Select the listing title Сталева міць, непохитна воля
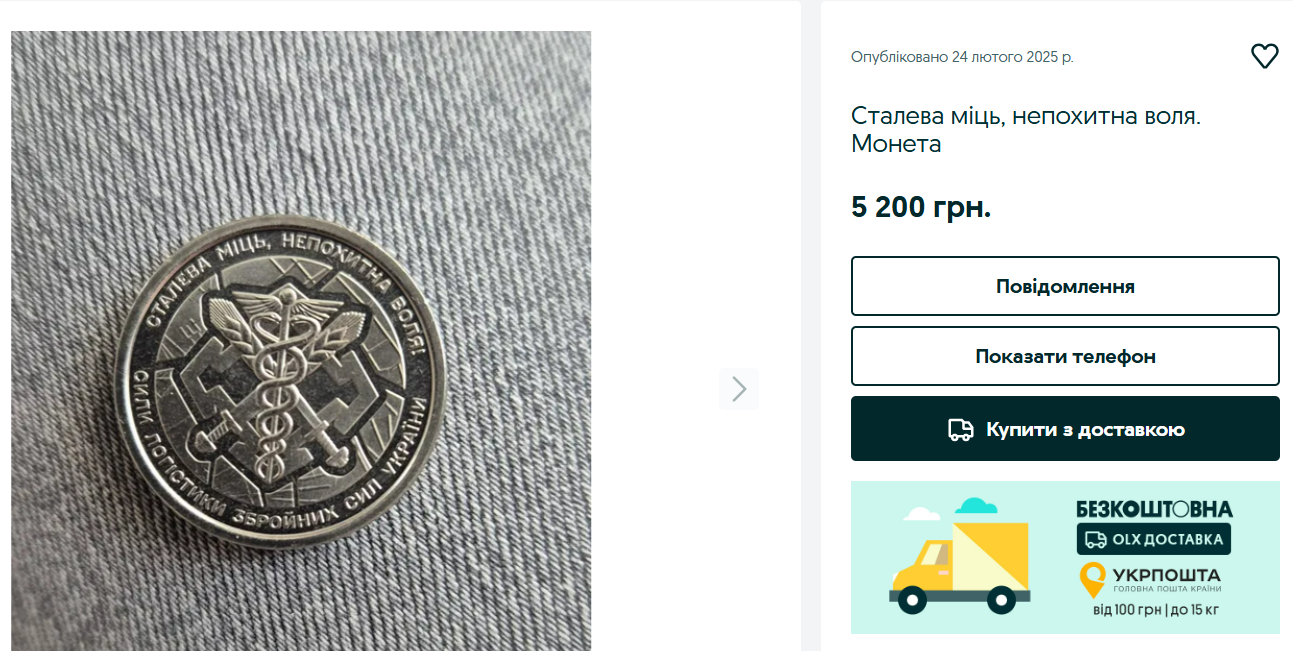The image size is (1293, 651). (1025, 128)
